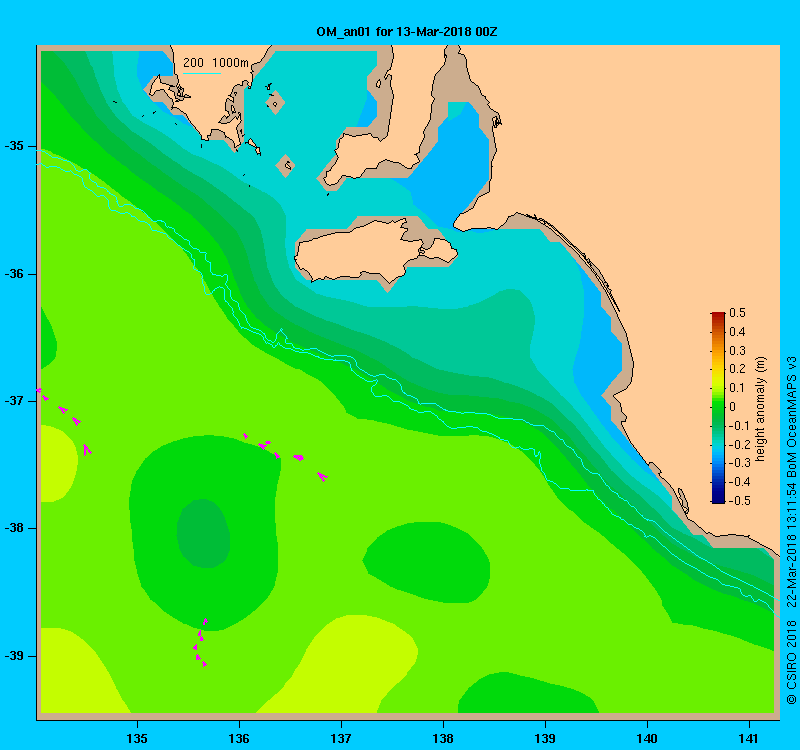Image resolution: width=800 pixels, height=750 pixels.
Task: Click the '-0.1' color bar value
Action: [739, 426]
